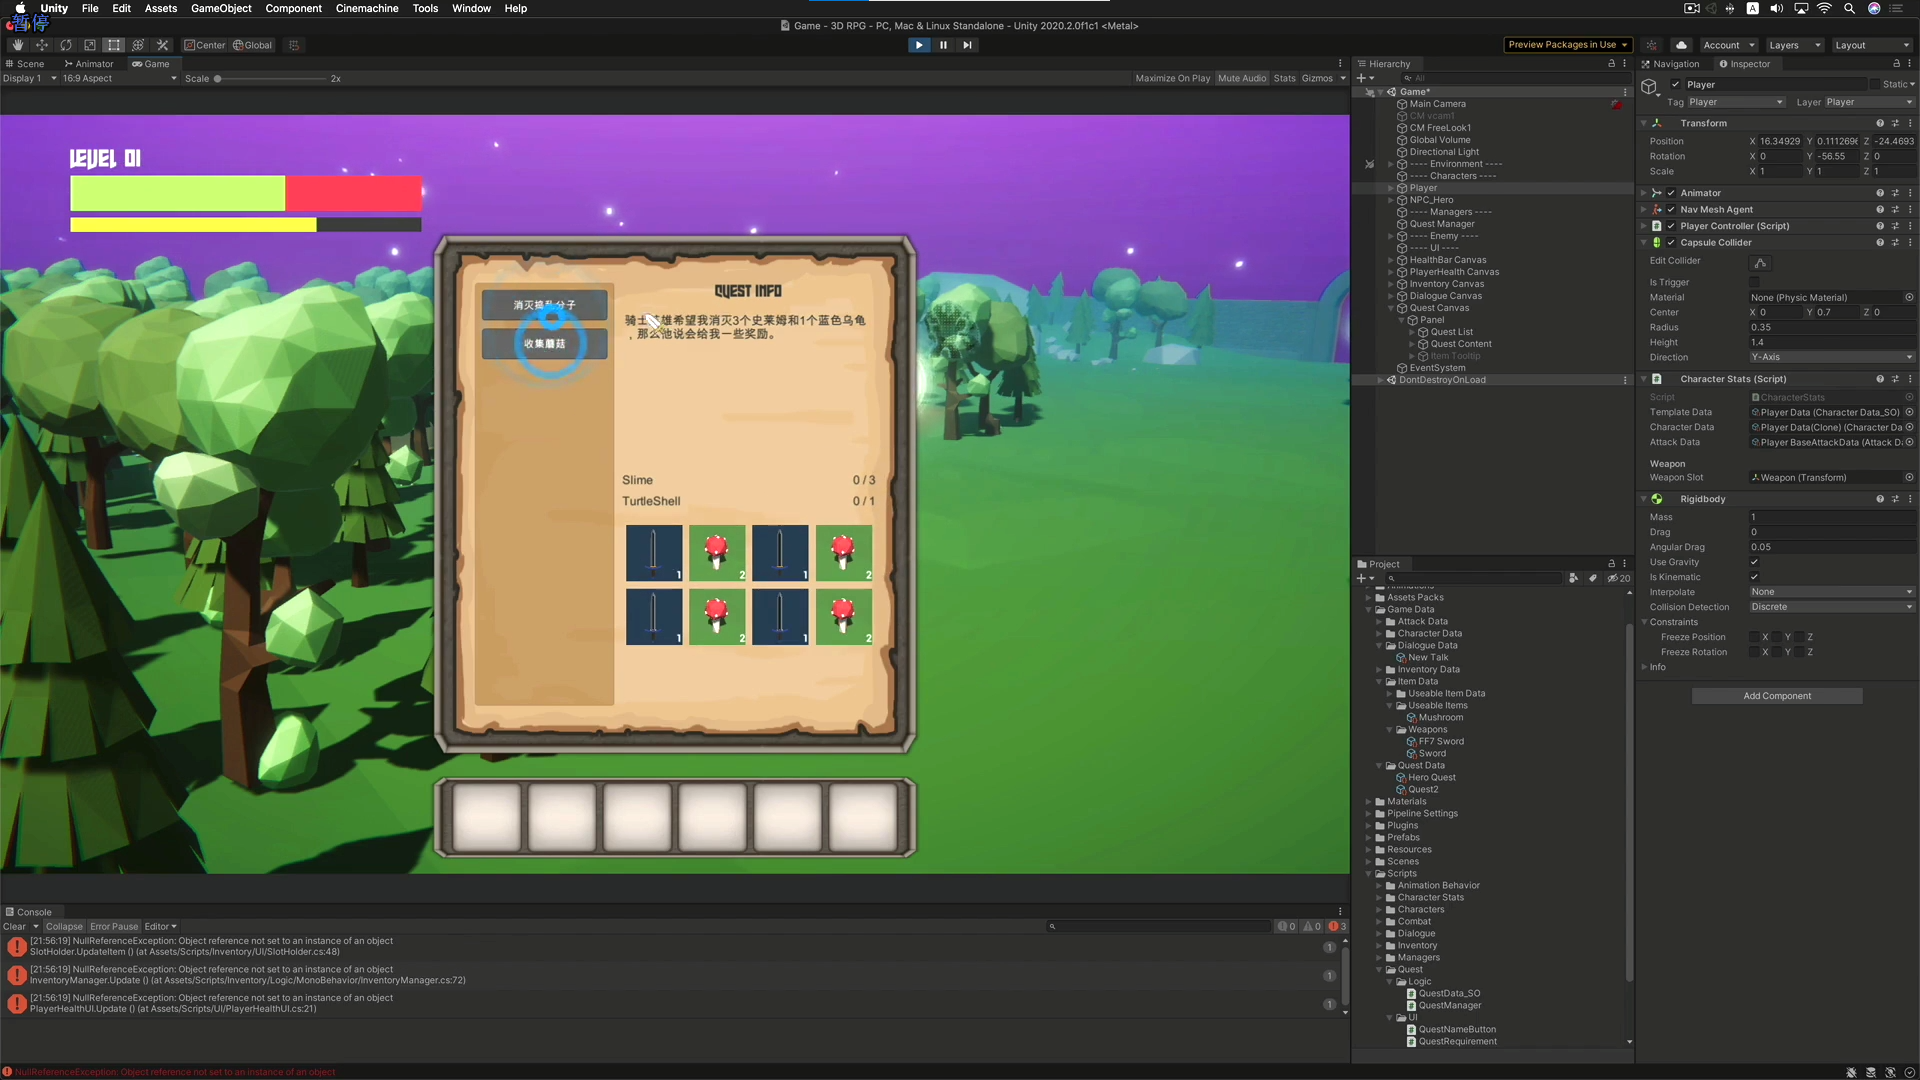Collapse the Weapons folder in Project
1920x1080 pixels.
(x=1390, y=729)
